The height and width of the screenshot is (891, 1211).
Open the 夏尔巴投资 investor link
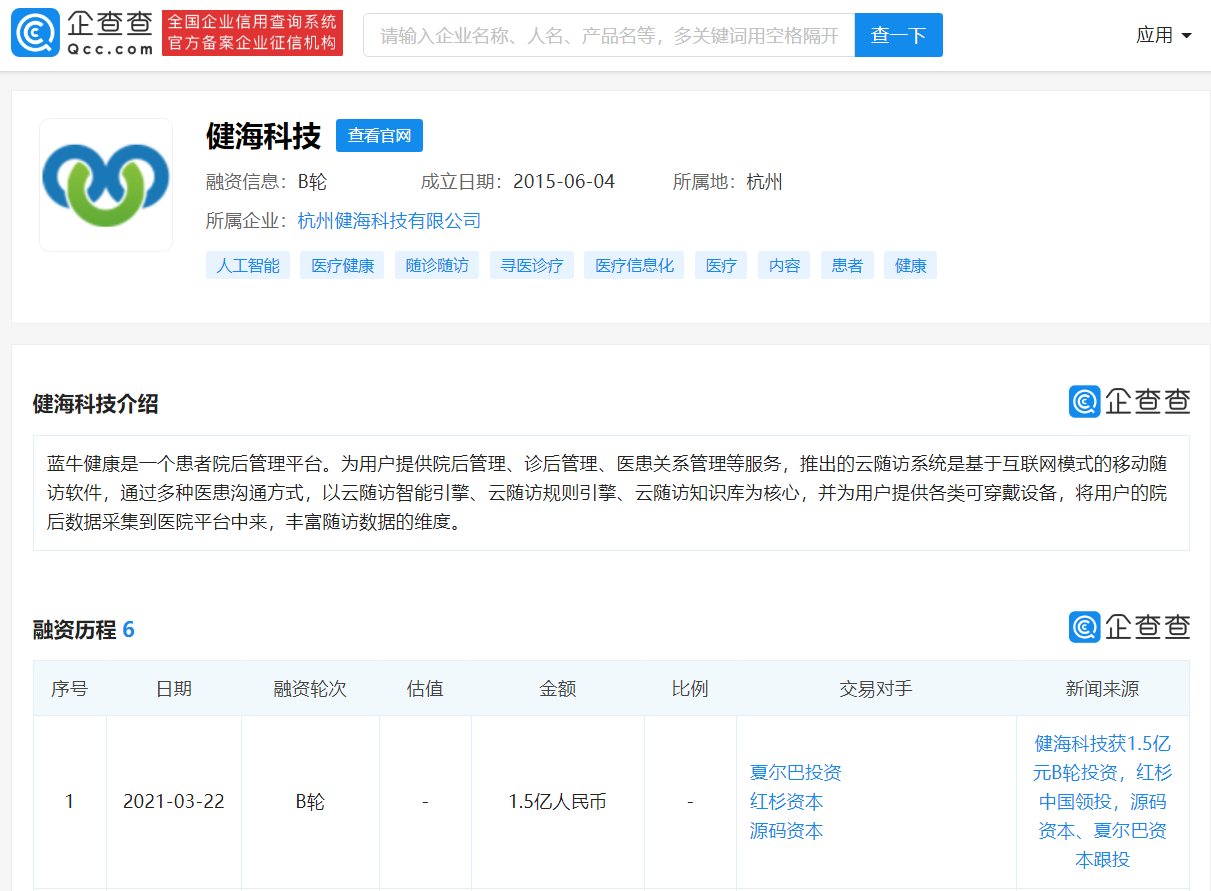point(796,773)
